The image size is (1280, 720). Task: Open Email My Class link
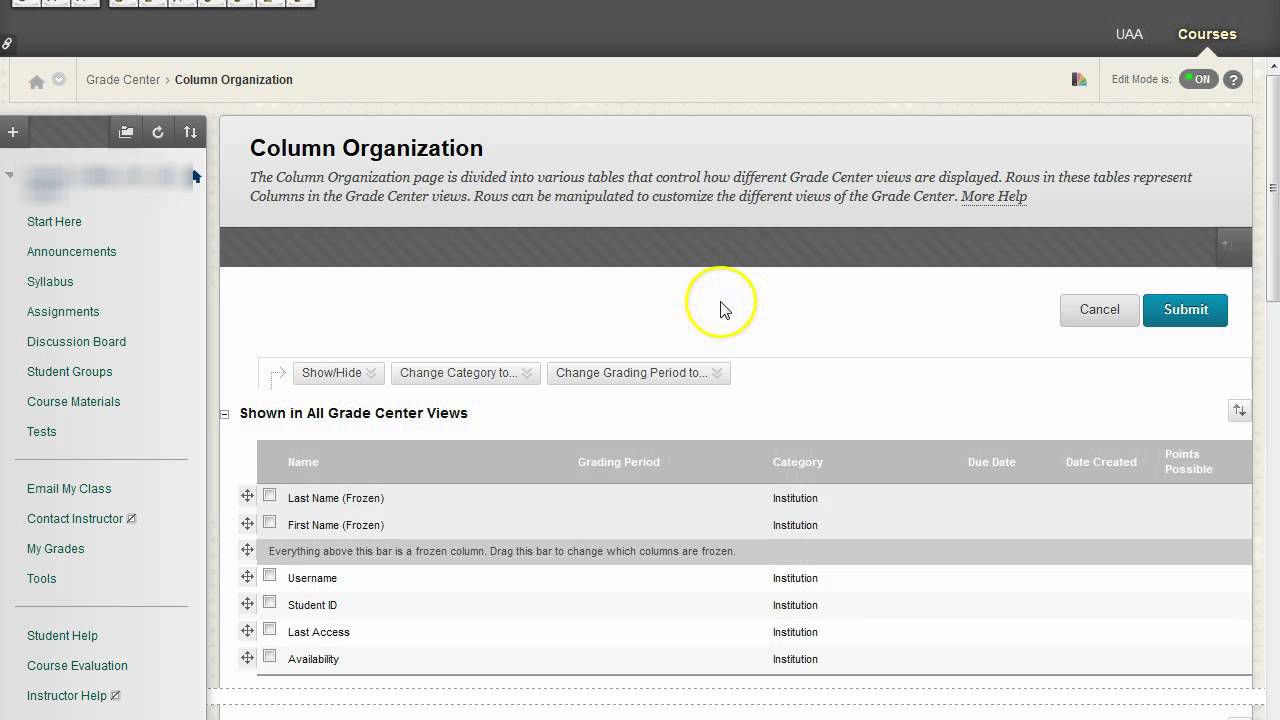pyautogui.click(x=69, y=489)
